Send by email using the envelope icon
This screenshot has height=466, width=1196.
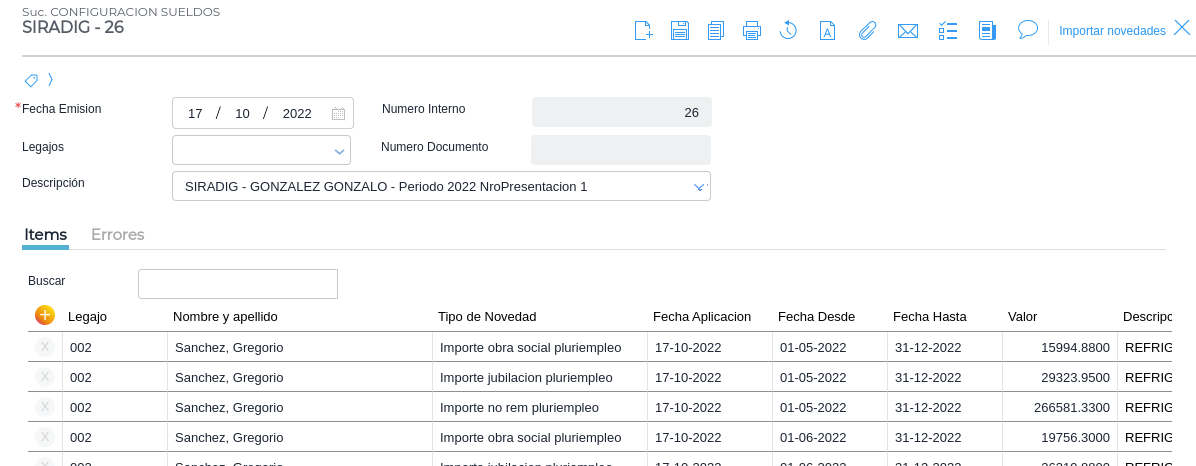click(x=908, y=31)
